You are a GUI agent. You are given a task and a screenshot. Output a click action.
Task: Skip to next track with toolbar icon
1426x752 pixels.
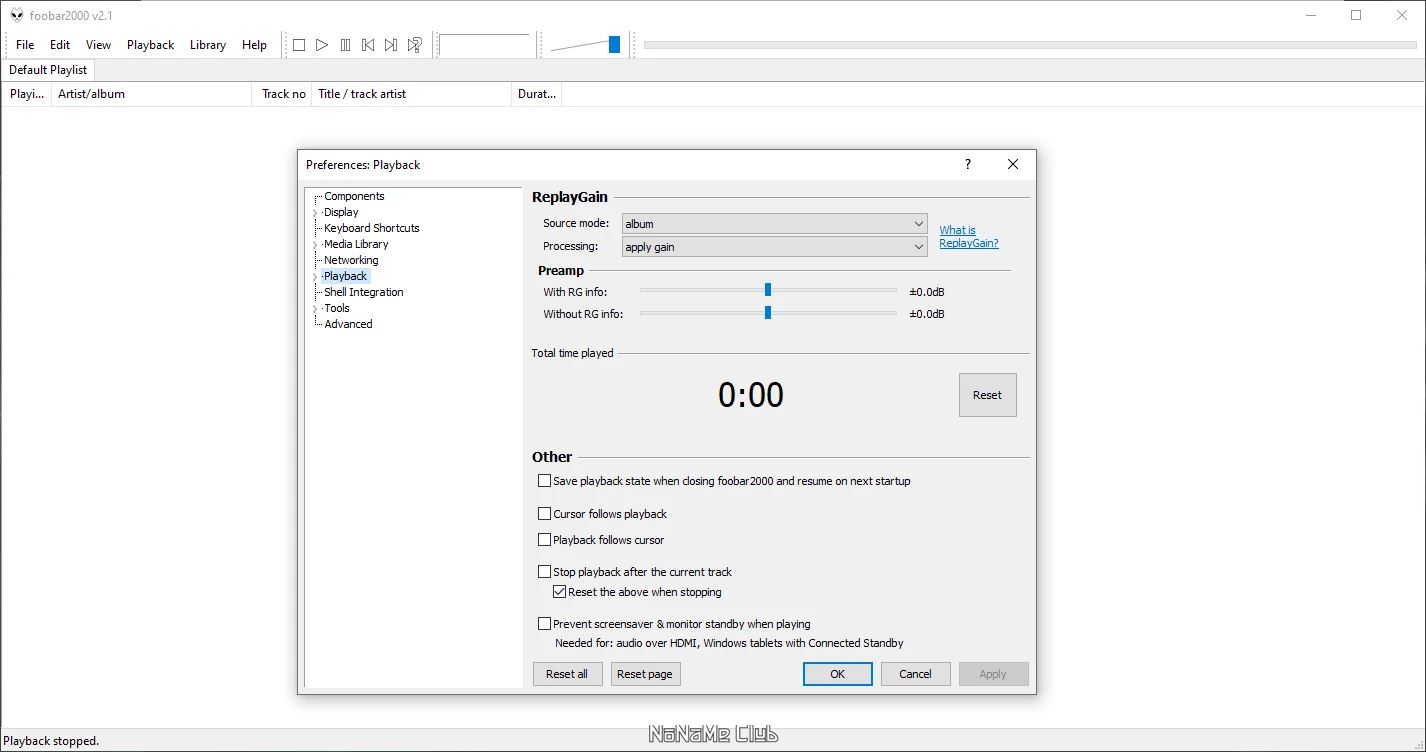pyautogui.click(x=391, y=45)
